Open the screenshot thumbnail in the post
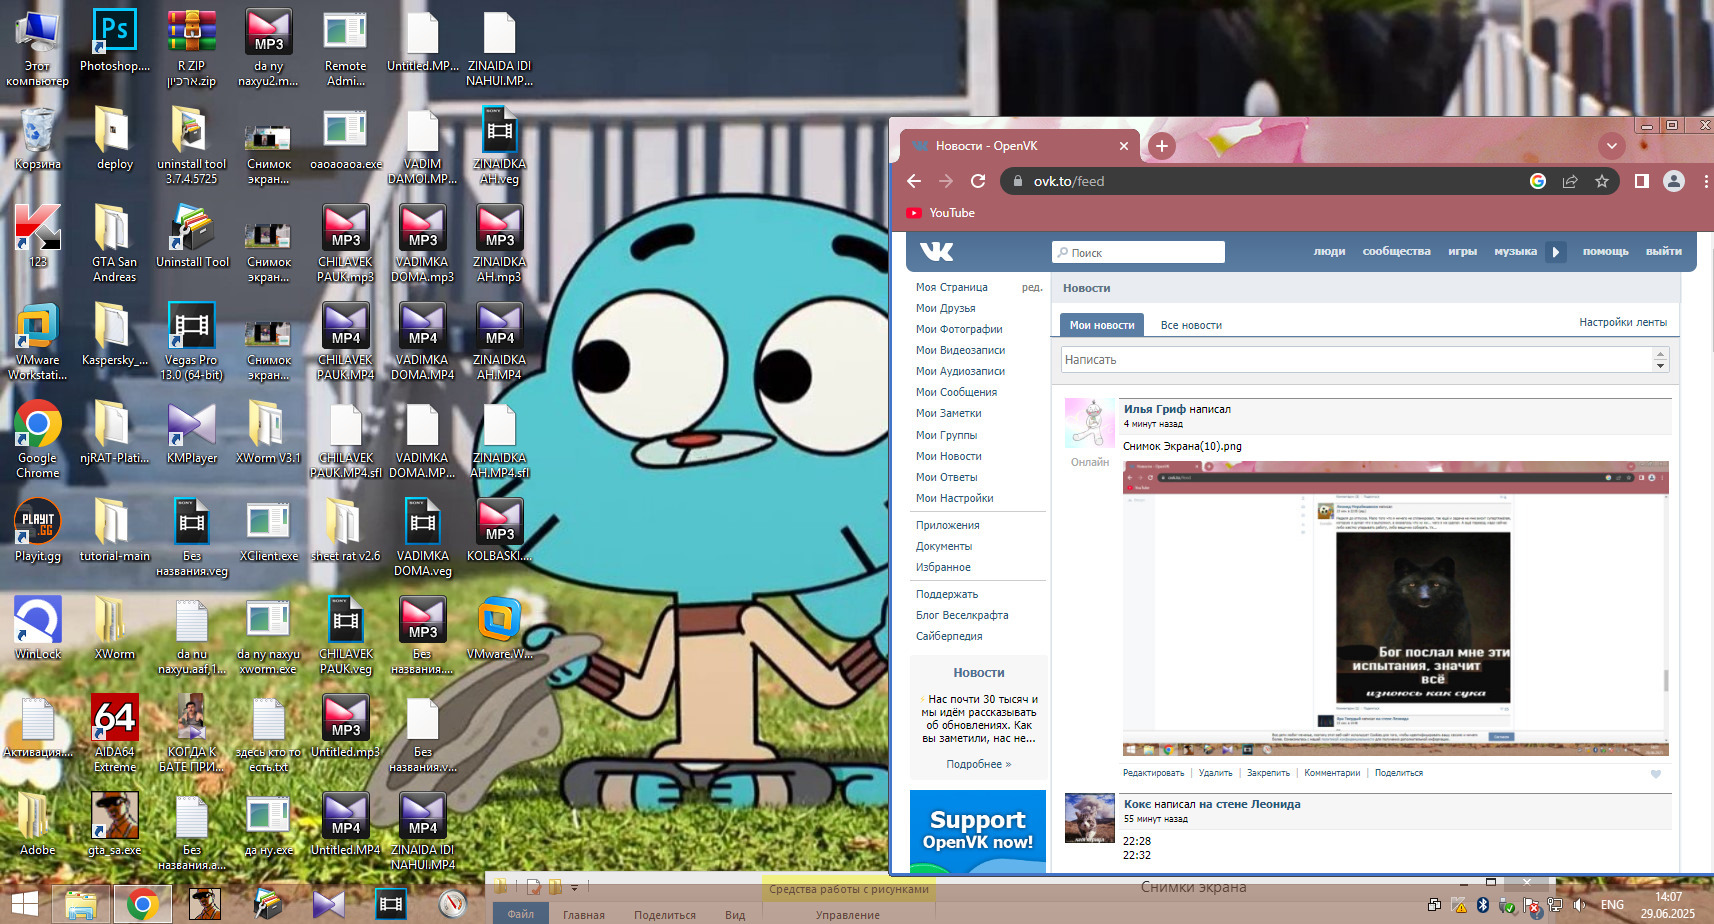This screenshot has width=1714, height=924. coord(1395,608)
